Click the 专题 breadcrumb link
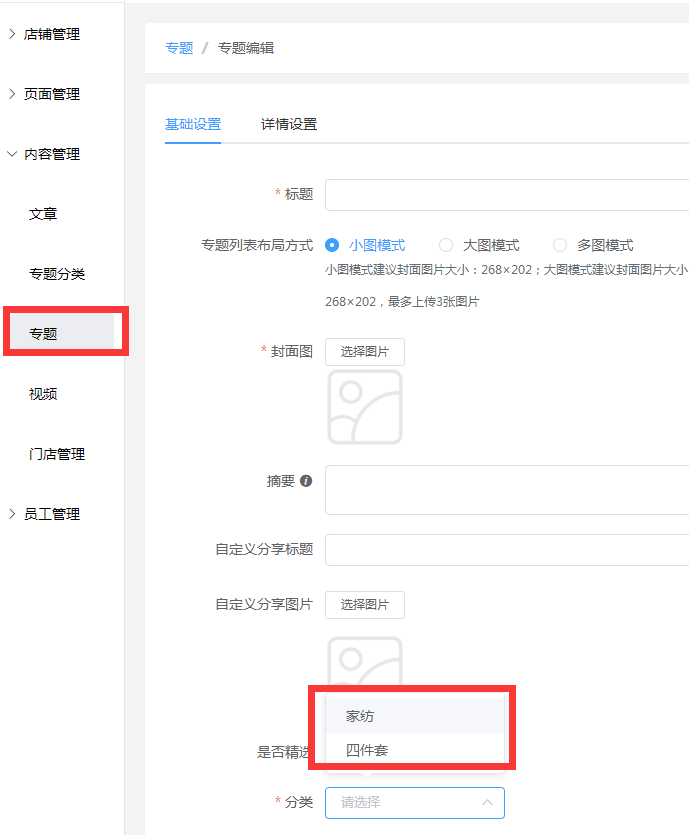 (179, 48)
